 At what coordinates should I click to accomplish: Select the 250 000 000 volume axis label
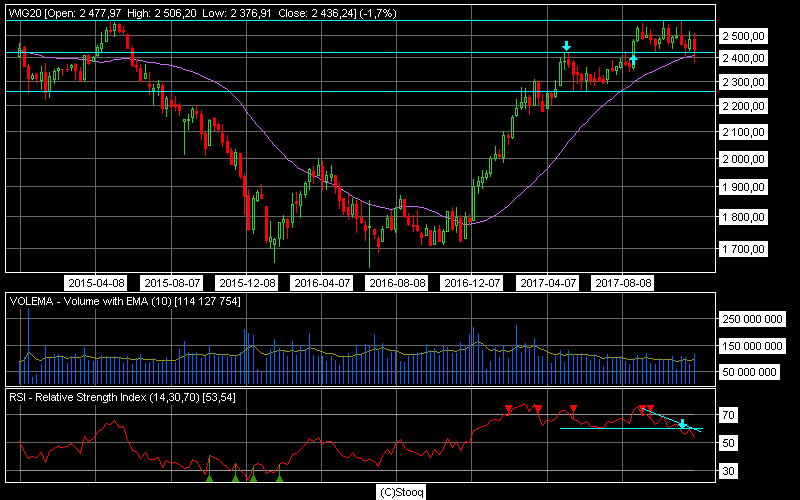[x=752, y=319]
